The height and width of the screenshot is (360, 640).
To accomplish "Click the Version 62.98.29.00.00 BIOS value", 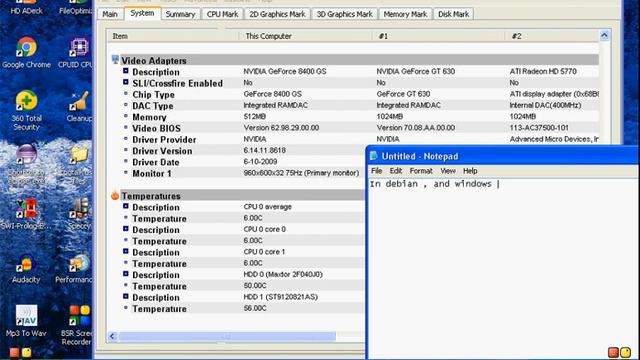I will [x=281, y=128].
